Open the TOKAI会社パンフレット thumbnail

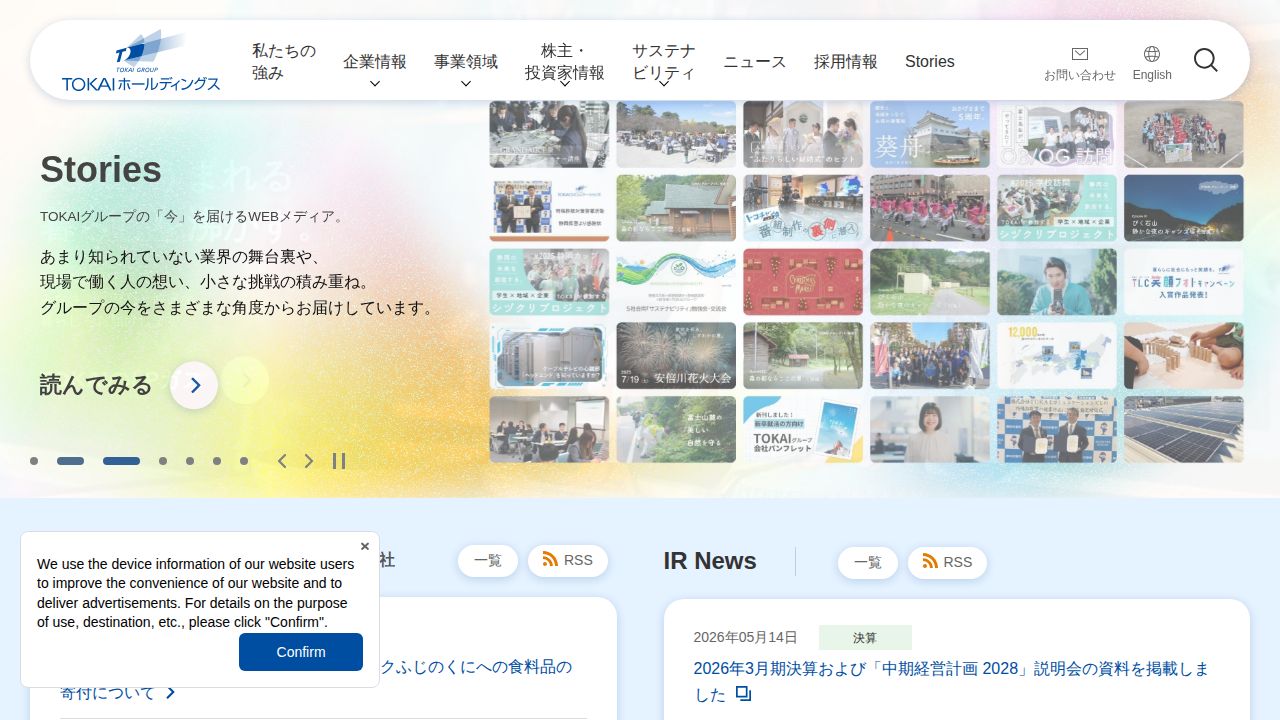tap(803, 430)
